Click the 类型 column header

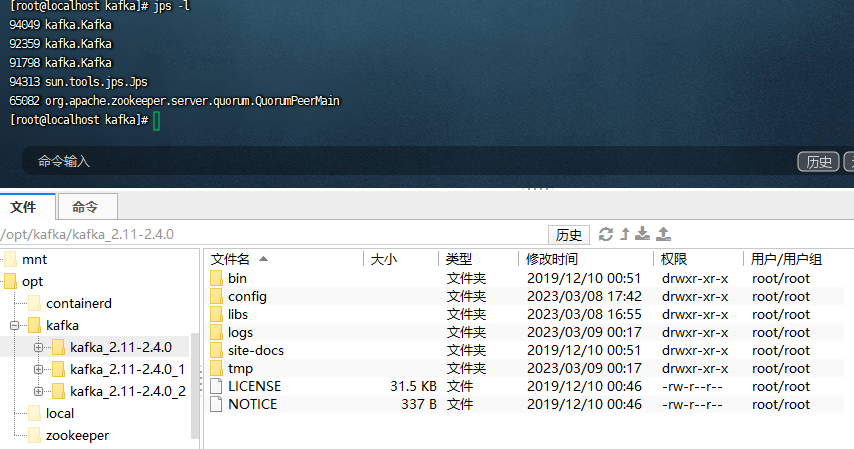(459, 259)
